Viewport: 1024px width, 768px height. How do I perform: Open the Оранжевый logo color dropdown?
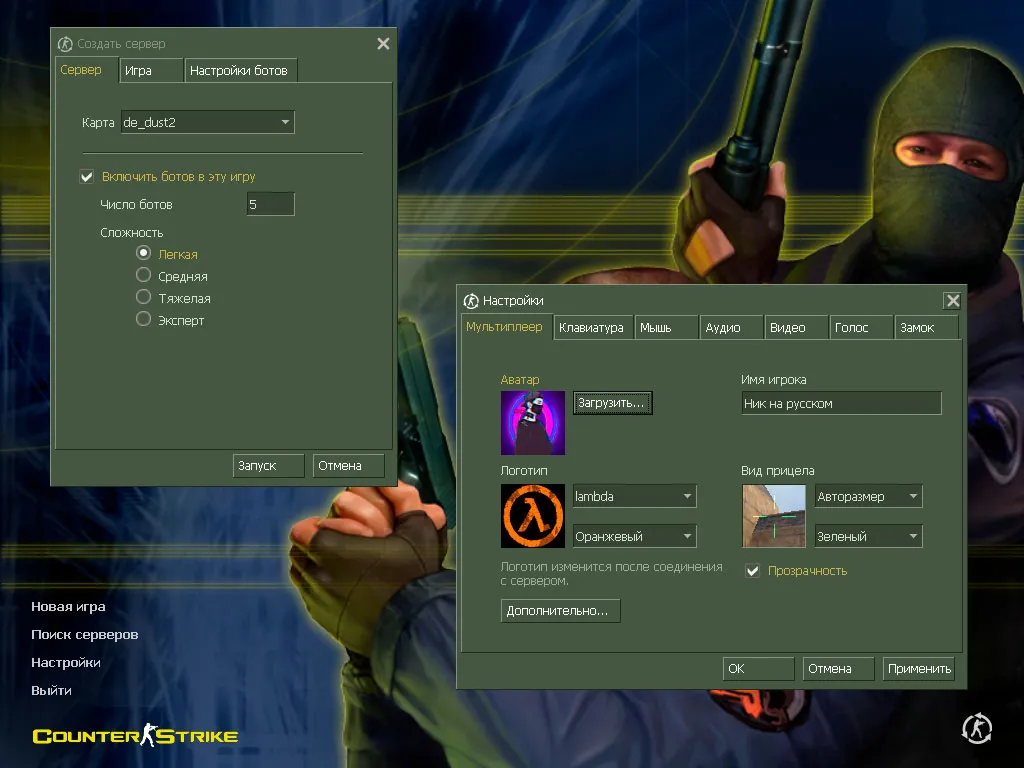[634, 536]
